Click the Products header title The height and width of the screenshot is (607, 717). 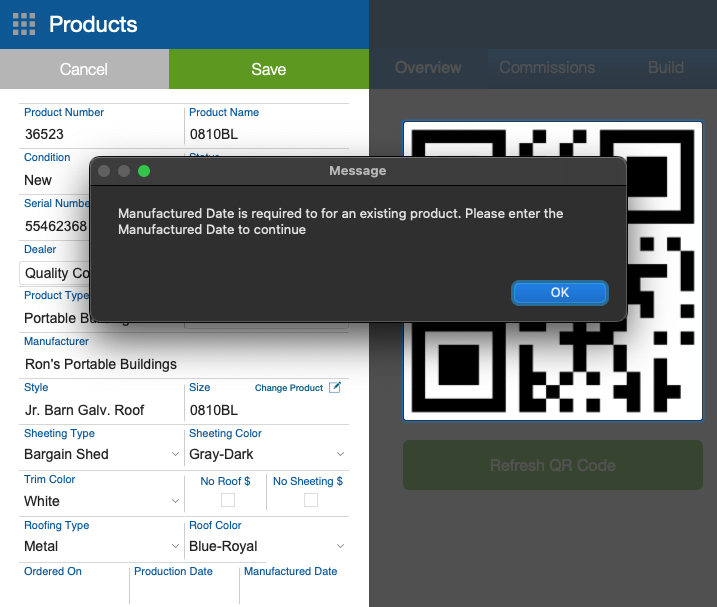point(93,24)
